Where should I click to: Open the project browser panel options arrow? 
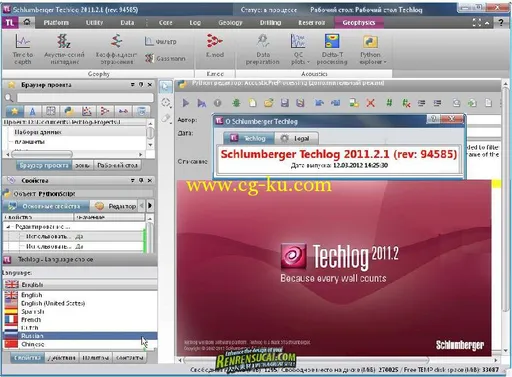click(x=132, y=85)
